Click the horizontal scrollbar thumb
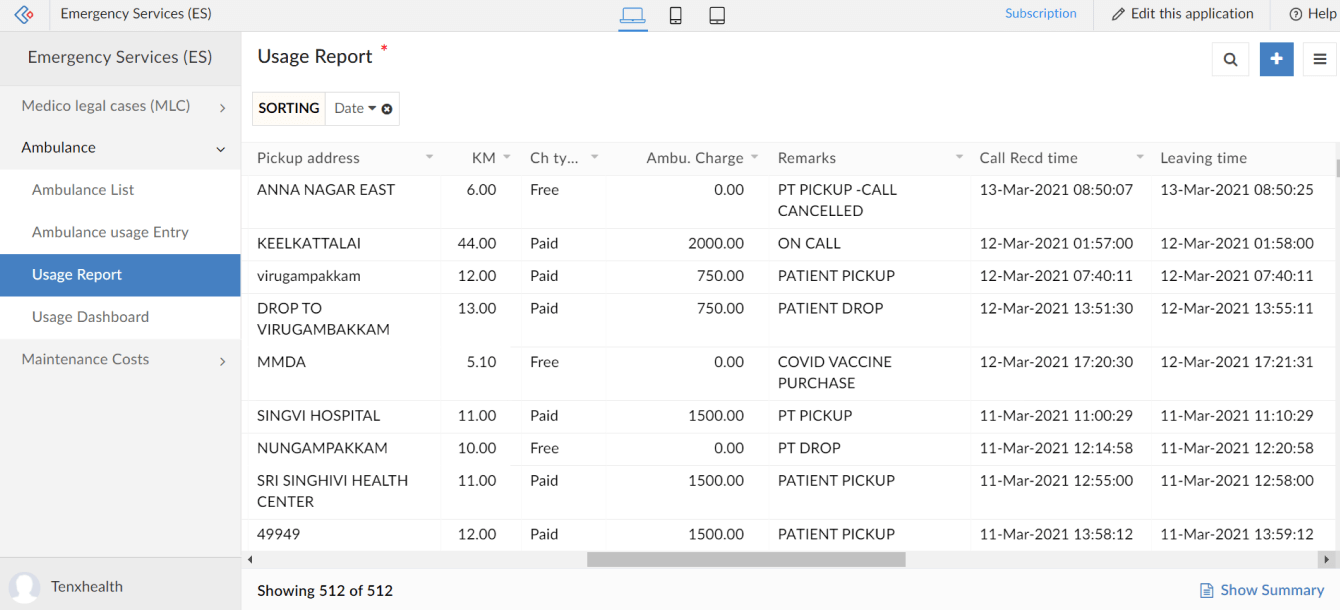Image resolution: width=1340 pixels, height=610 pixels. tap(745, 560)
